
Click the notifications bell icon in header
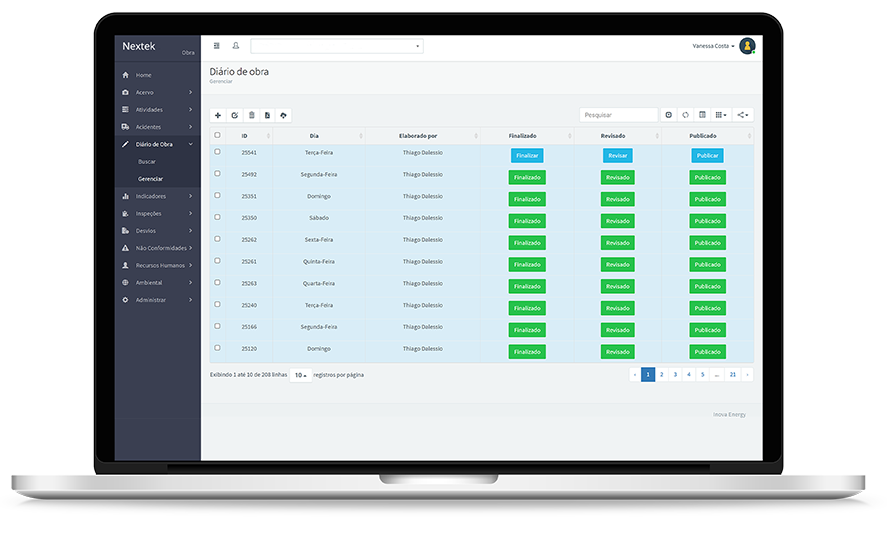[x=236, y=46]
